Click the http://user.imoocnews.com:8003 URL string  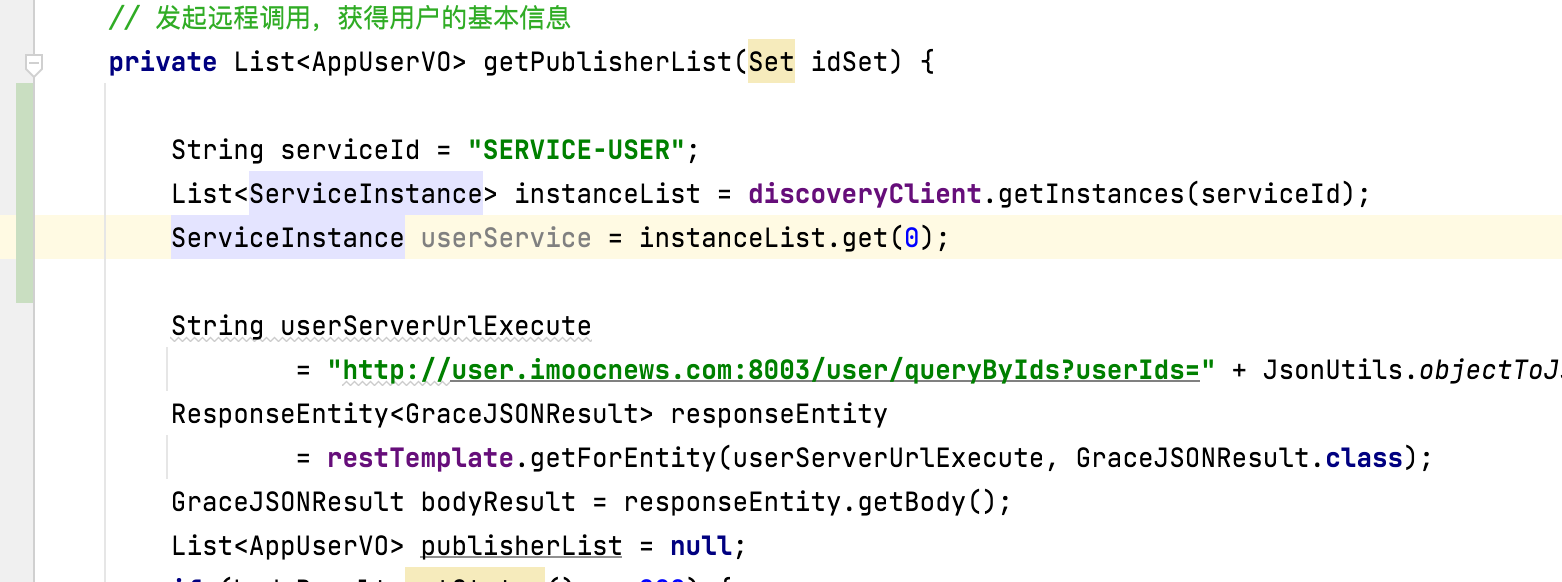tap(770, 371)
